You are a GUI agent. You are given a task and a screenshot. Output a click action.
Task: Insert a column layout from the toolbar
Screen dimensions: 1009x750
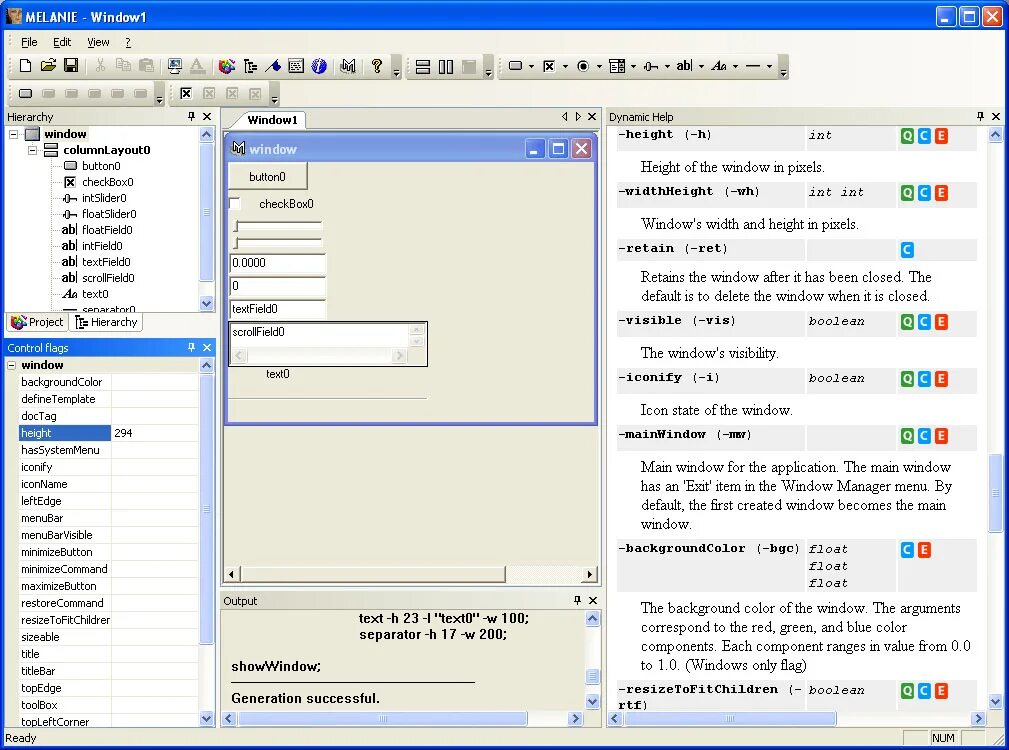pos(423,66)
